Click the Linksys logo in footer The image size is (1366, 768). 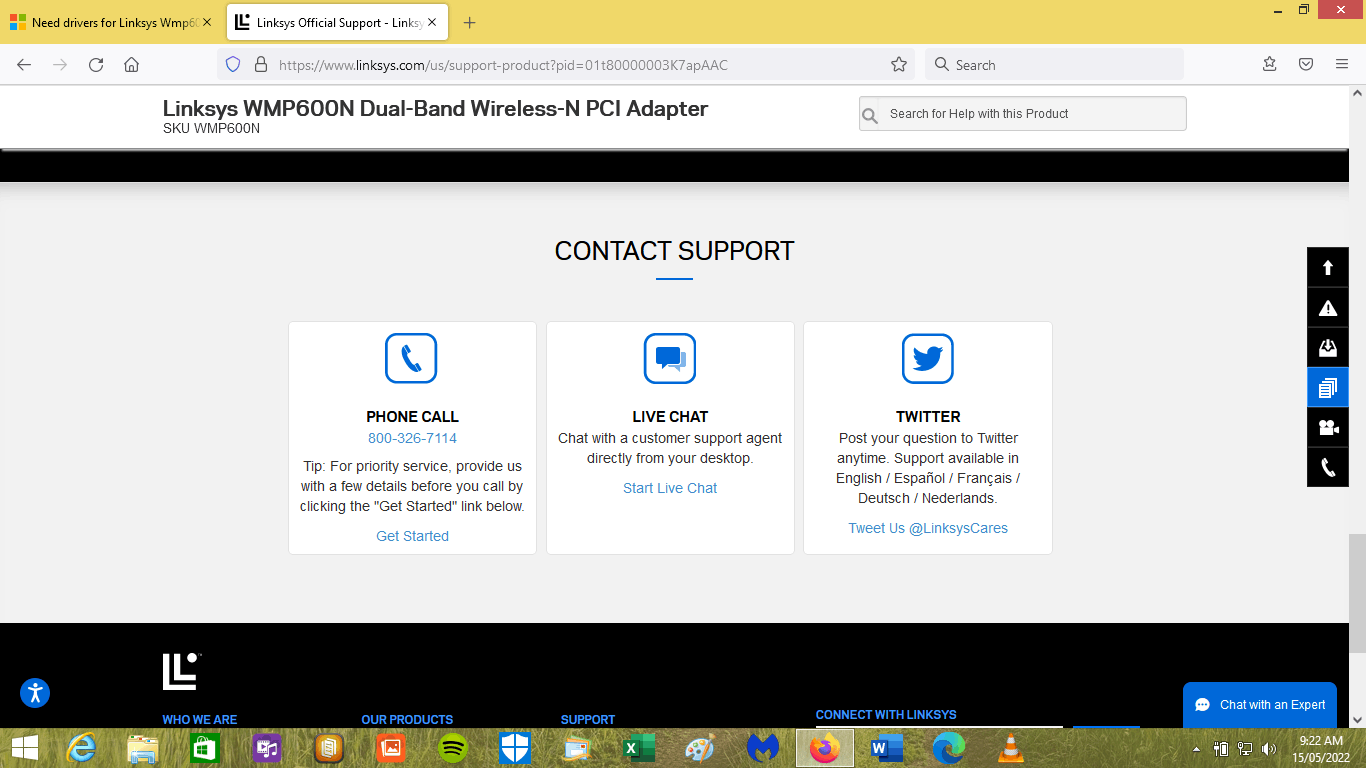pos(182,672)
